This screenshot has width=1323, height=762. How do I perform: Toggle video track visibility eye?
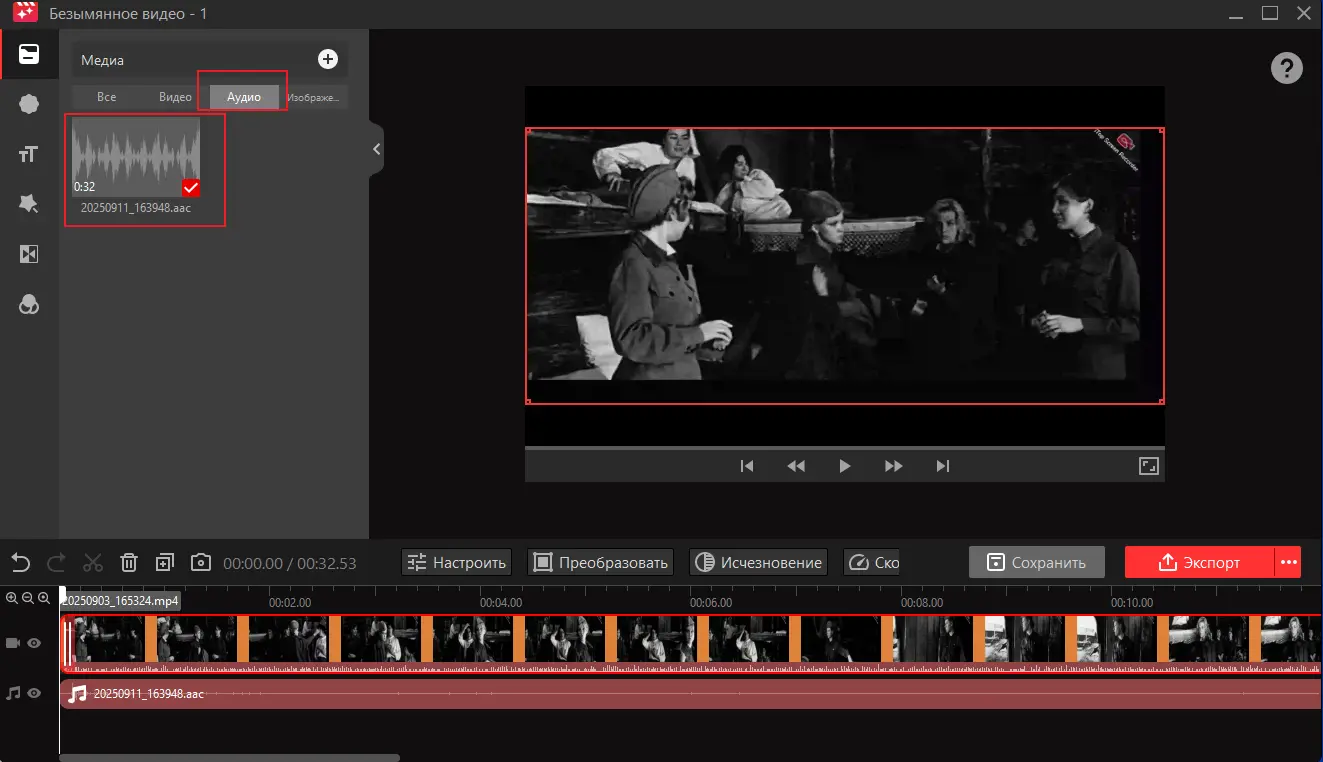pyautogui.click(x=34, y=643)
